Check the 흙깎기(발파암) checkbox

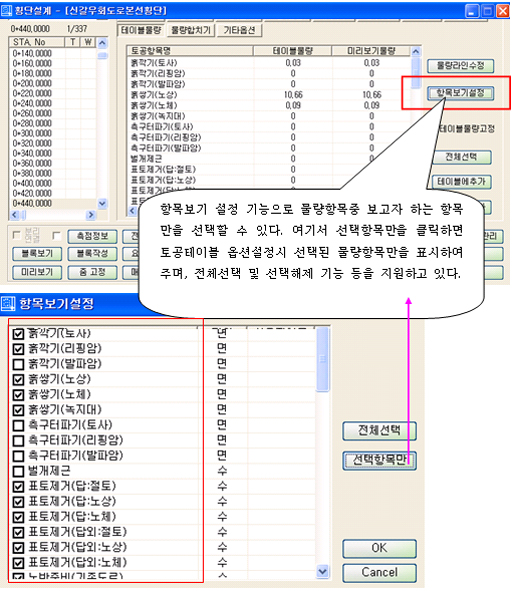[18, 364]
